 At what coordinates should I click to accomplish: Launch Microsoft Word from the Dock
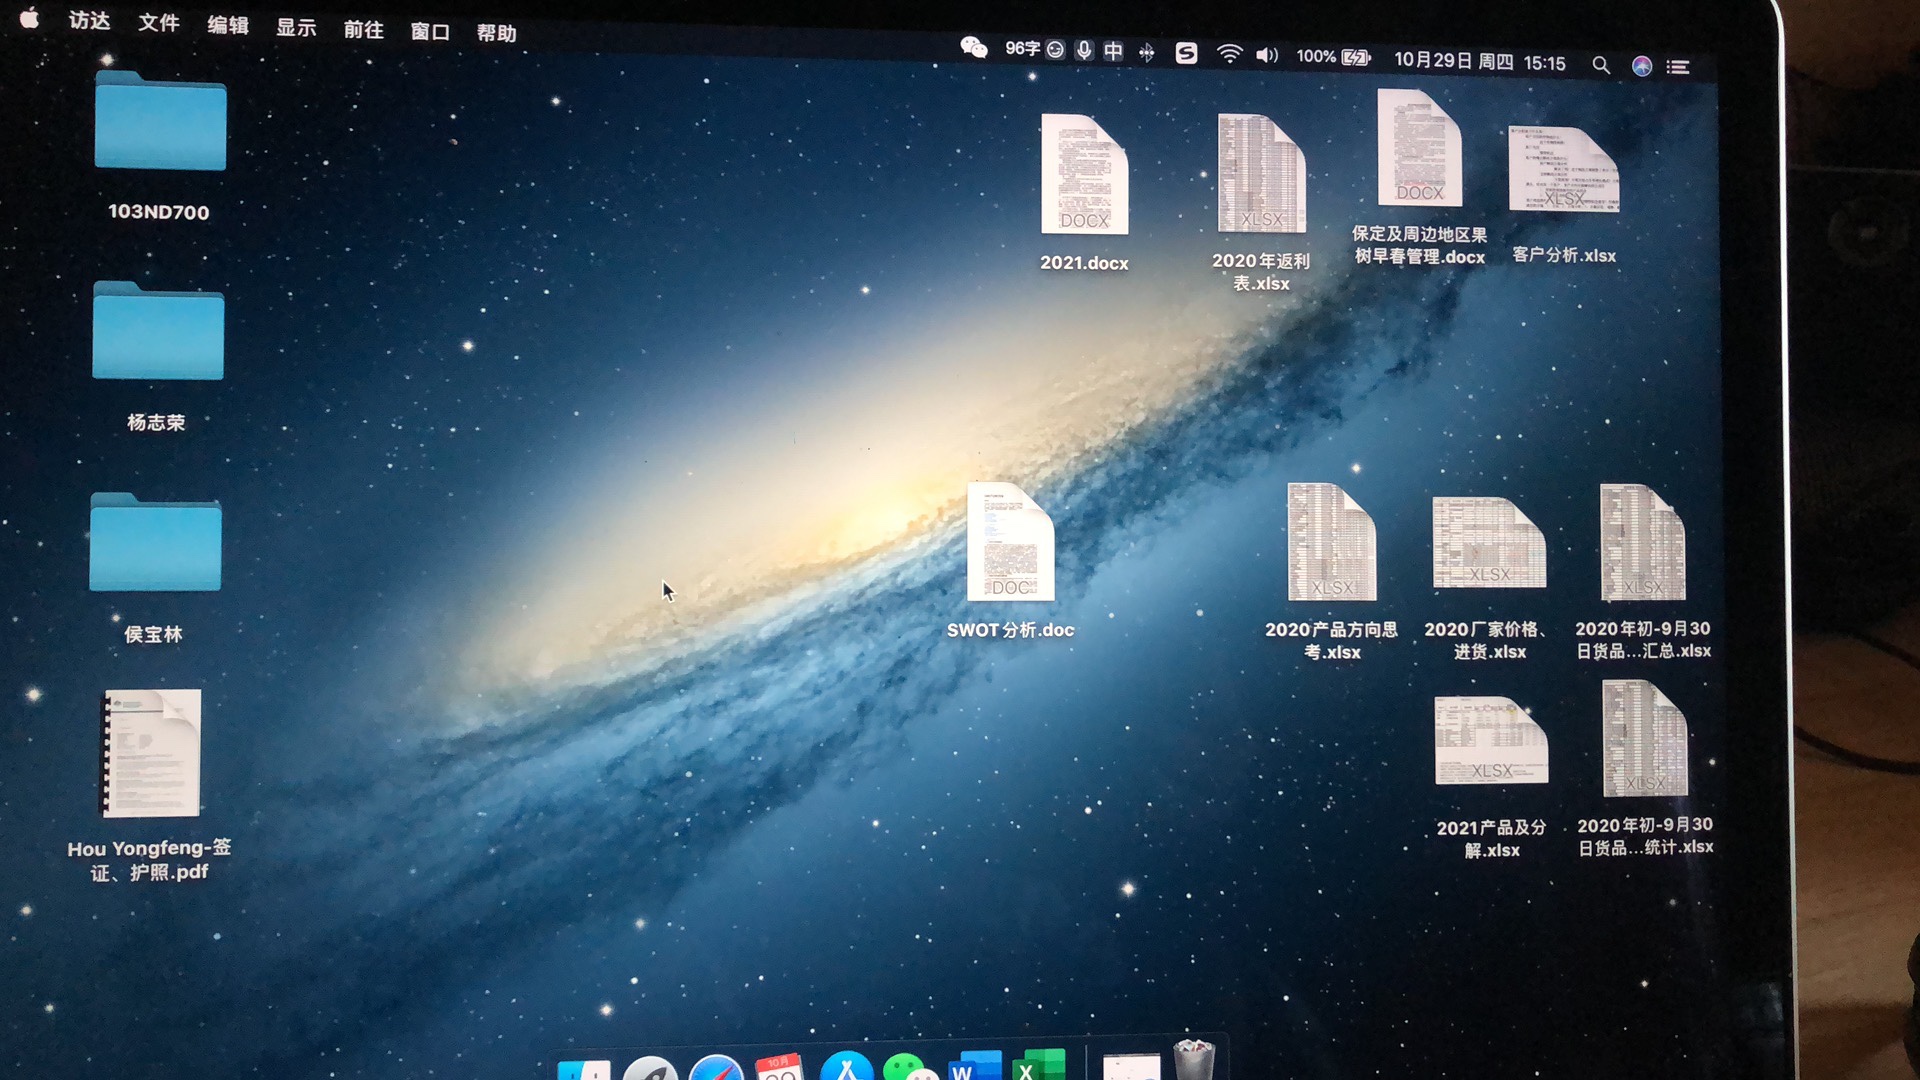coord(974,1066)
